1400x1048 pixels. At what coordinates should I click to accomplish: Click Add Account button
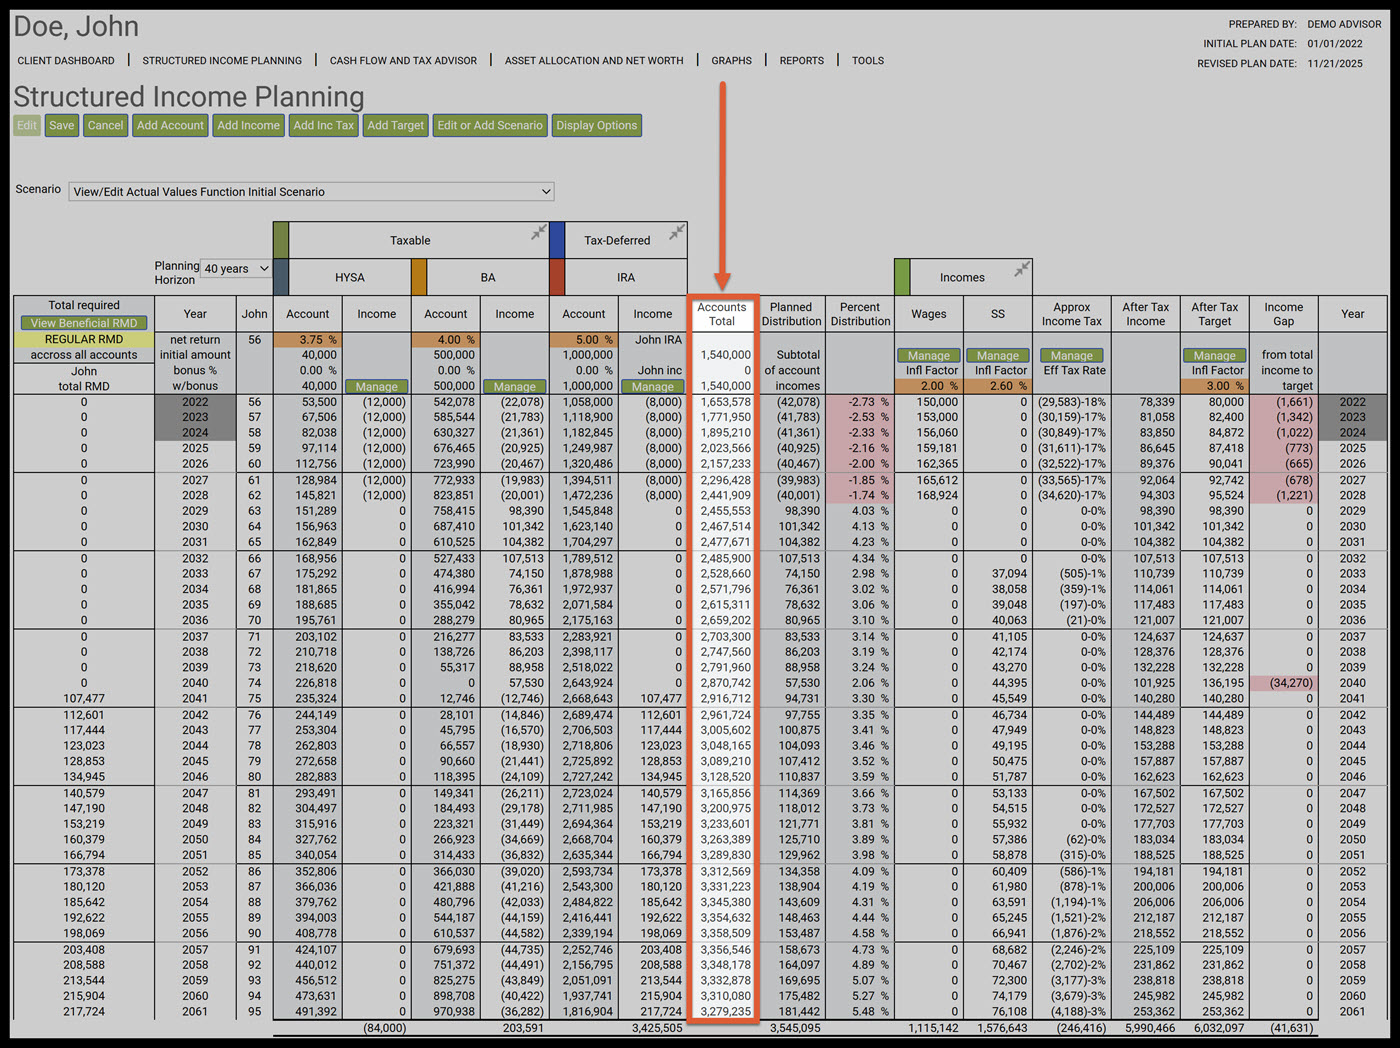point(170,125)
